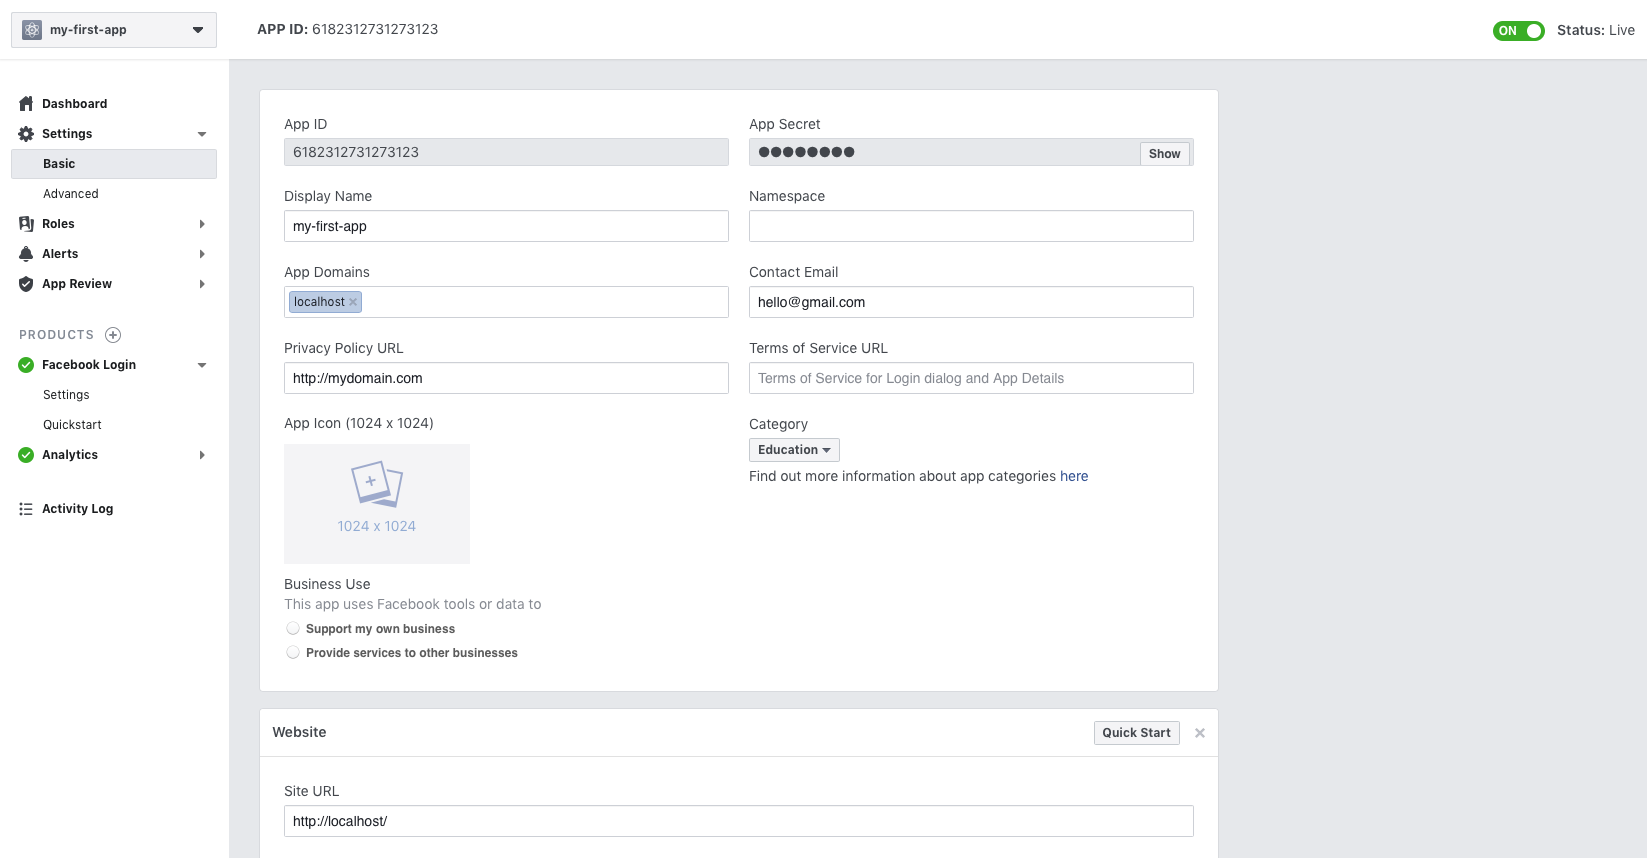Image resolution: width=1647 pixels, height=858 pixels.
Task: Click the Namespace input field
Action: pyautogui.click(x=971, y=226)
